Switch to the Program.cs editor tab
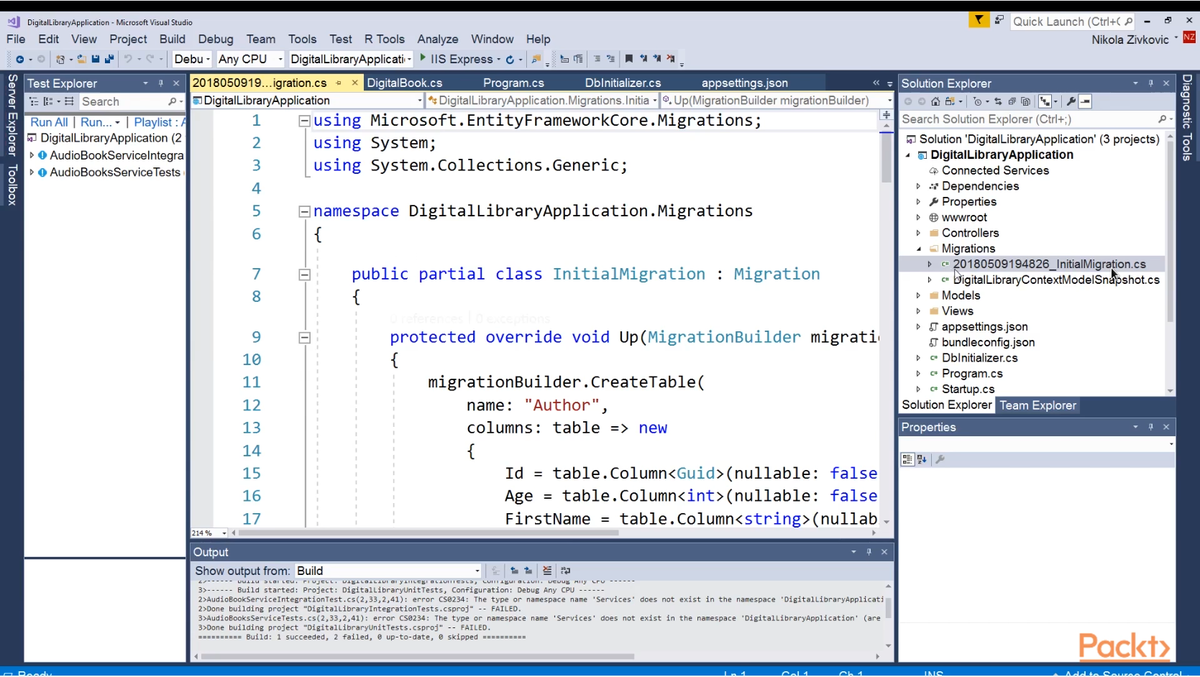The width and height of the screenshot is (1200, 677). [514, 83]
